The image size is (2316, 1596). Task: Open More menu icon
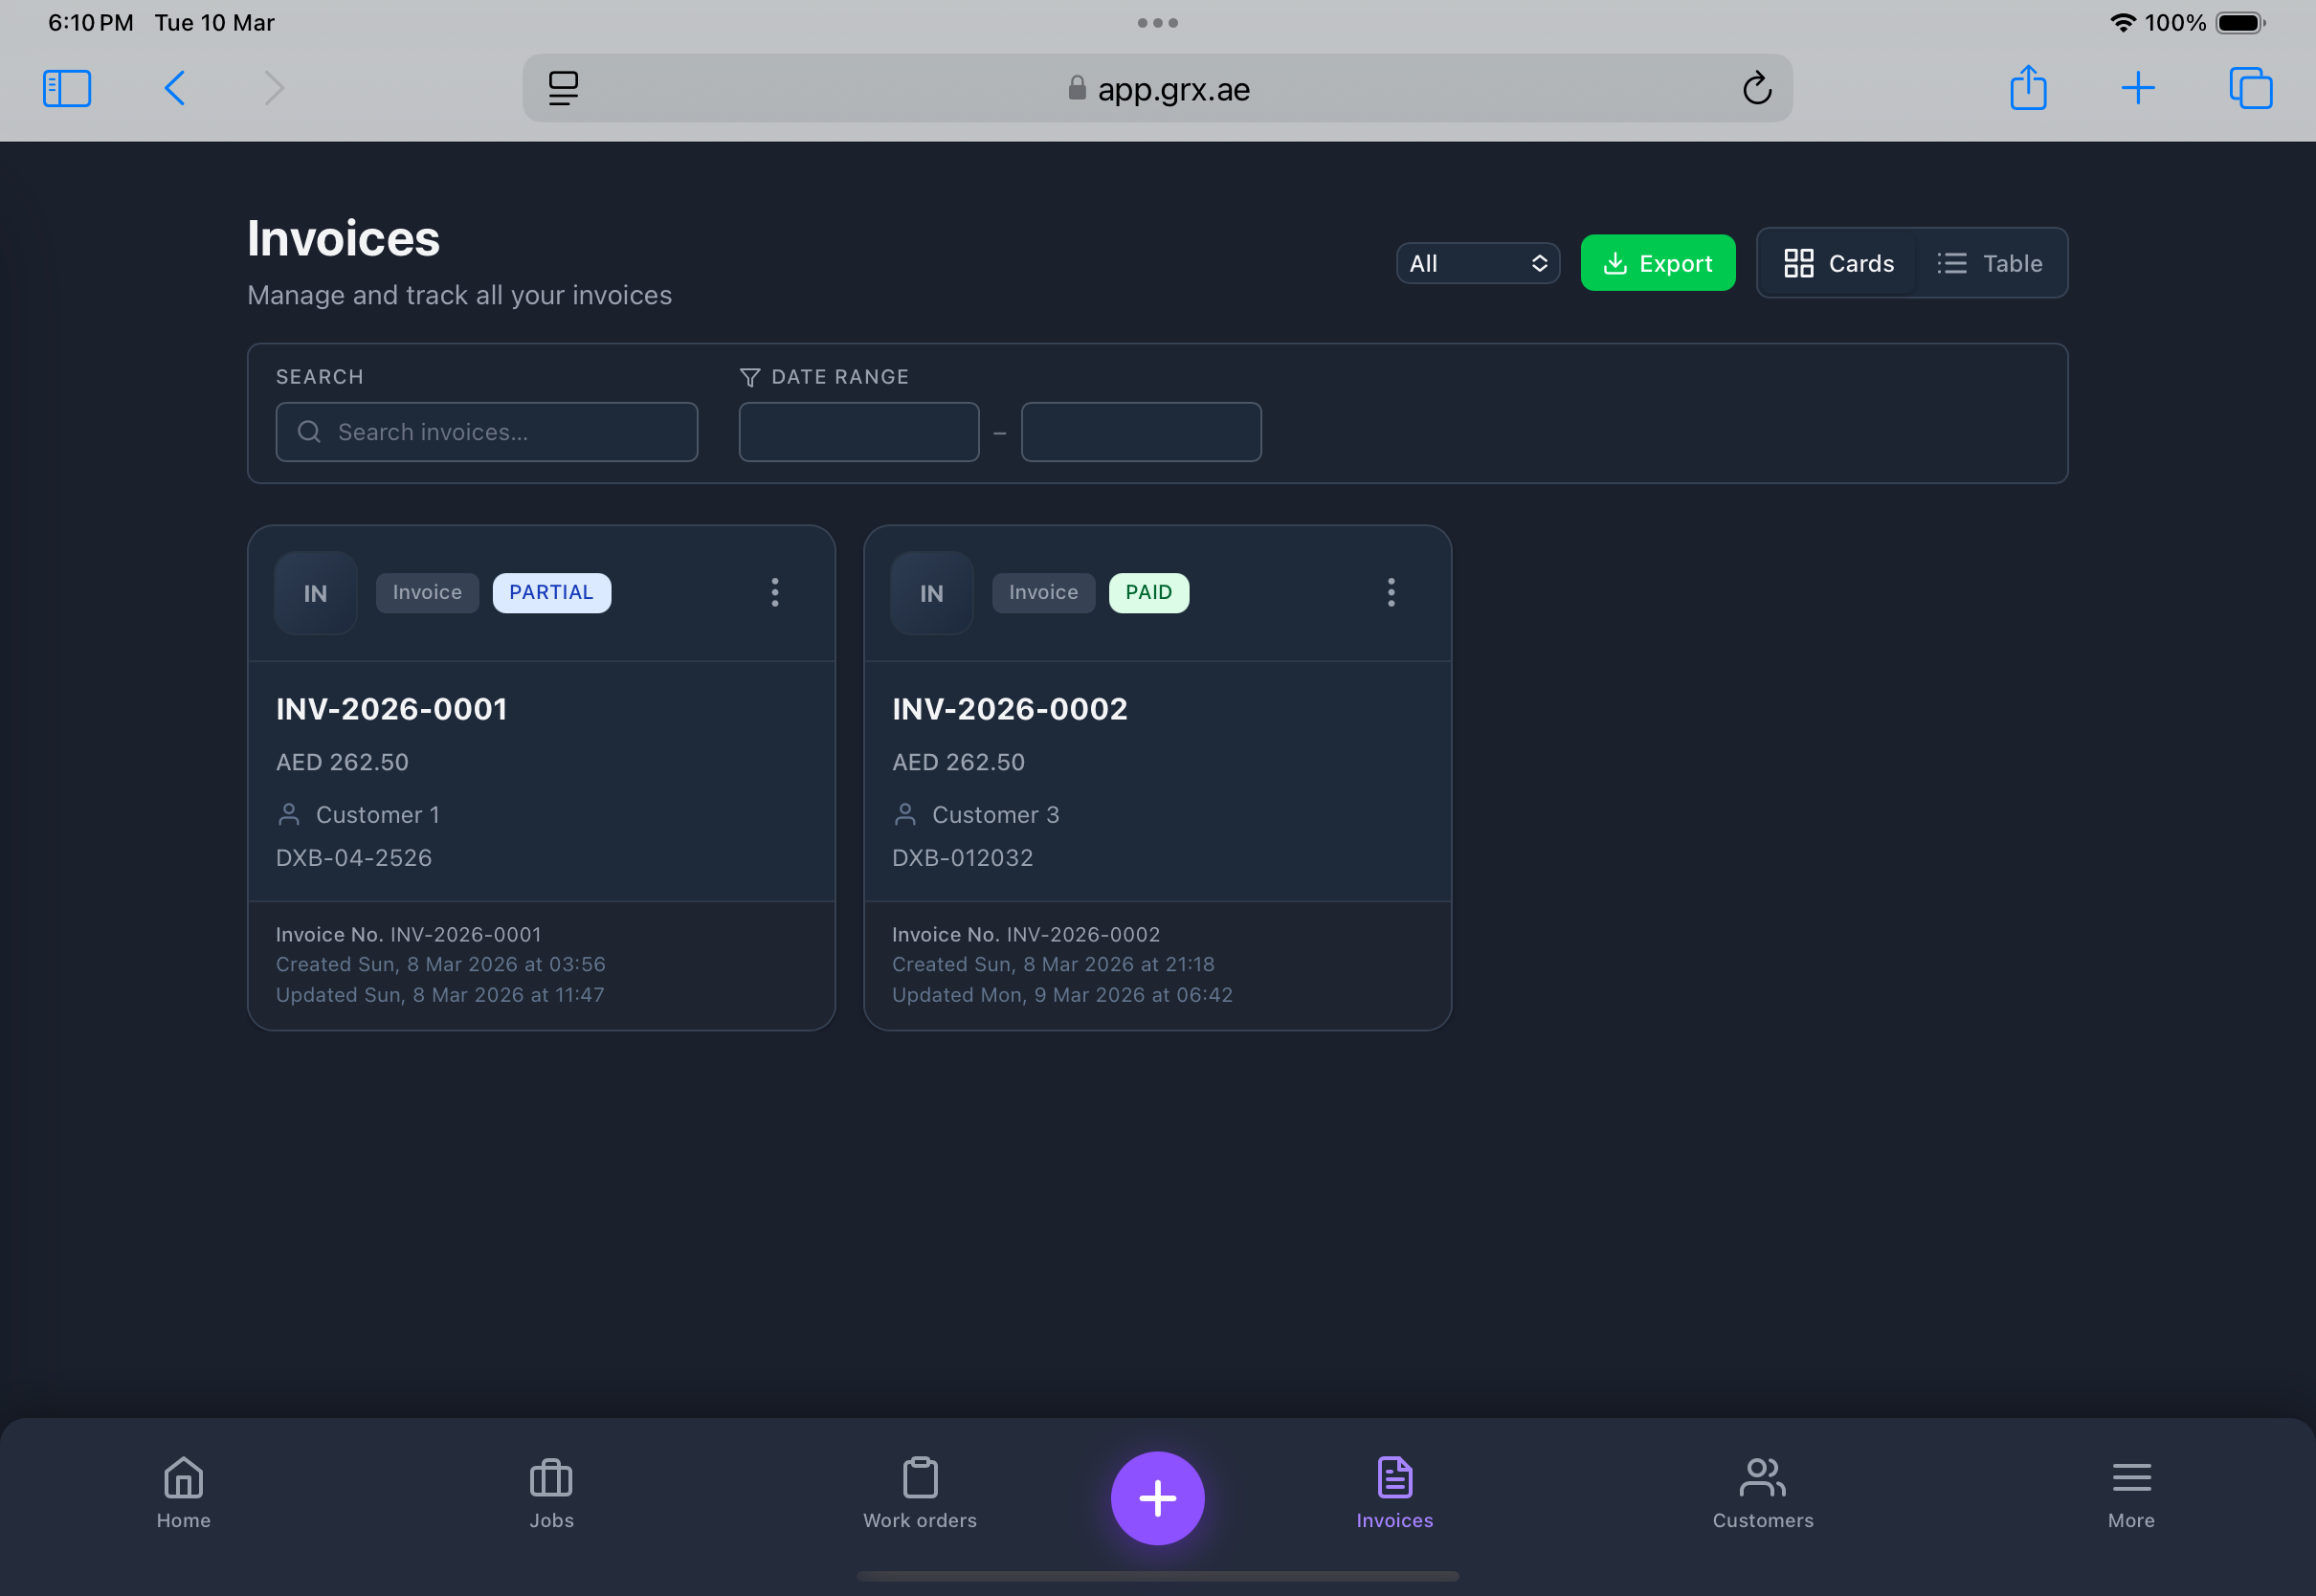[2131, 1474]
